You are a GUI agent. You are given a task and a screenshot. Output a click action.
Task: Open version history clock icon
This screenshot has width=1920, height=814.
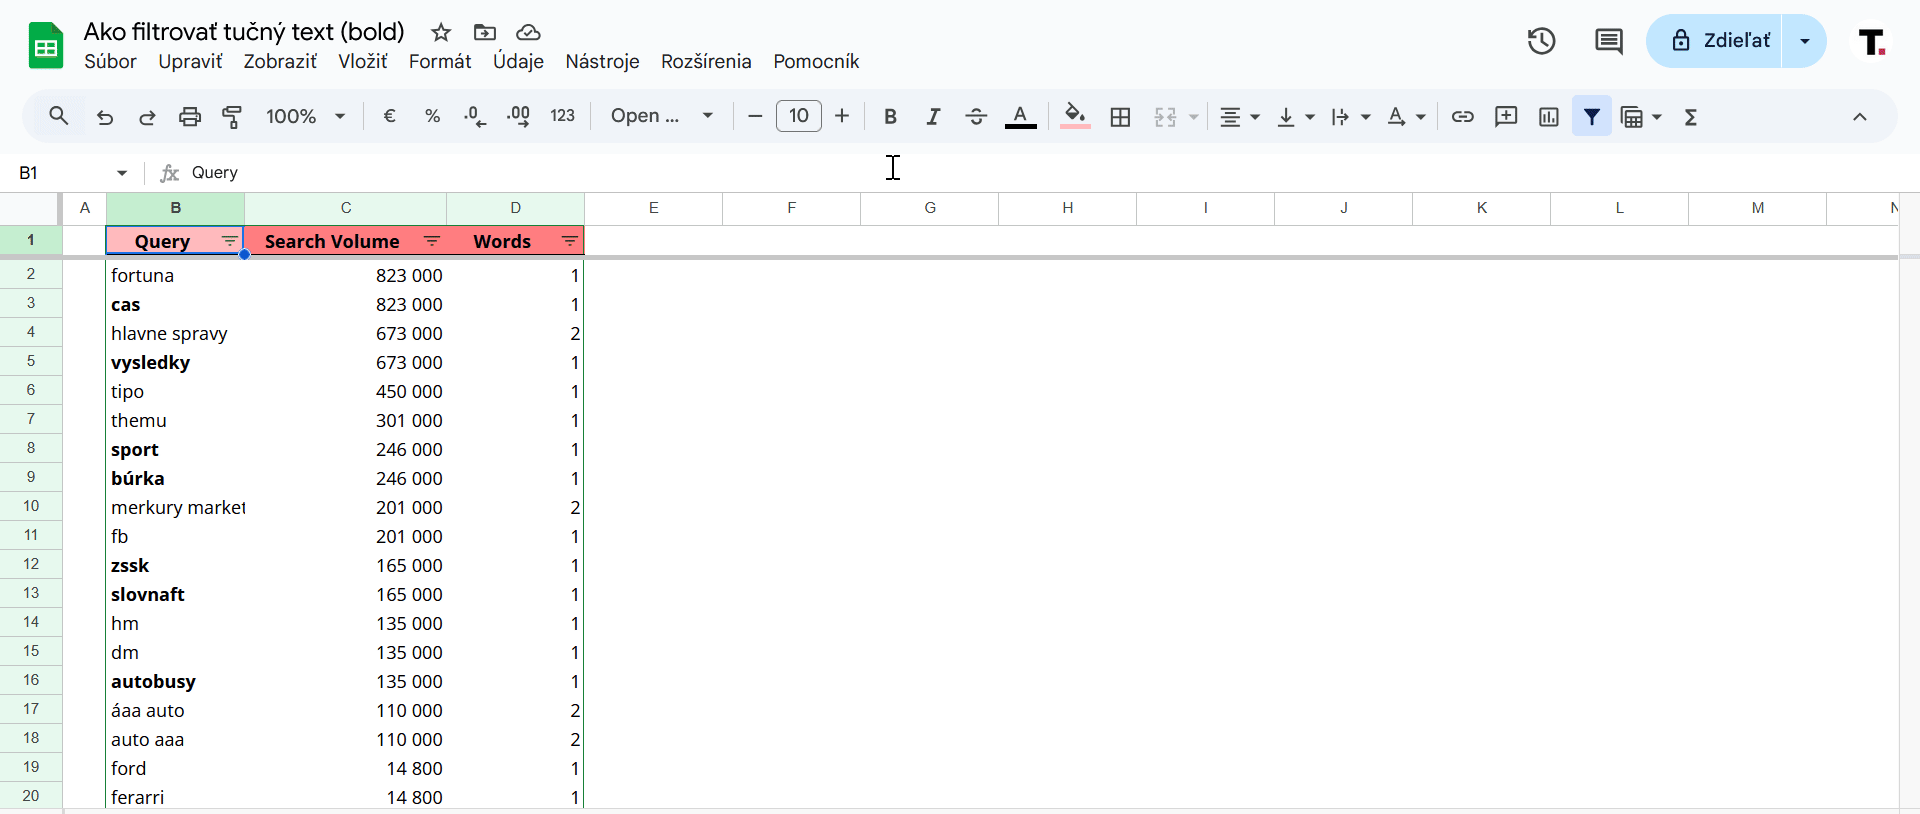tap(1541, 41)
